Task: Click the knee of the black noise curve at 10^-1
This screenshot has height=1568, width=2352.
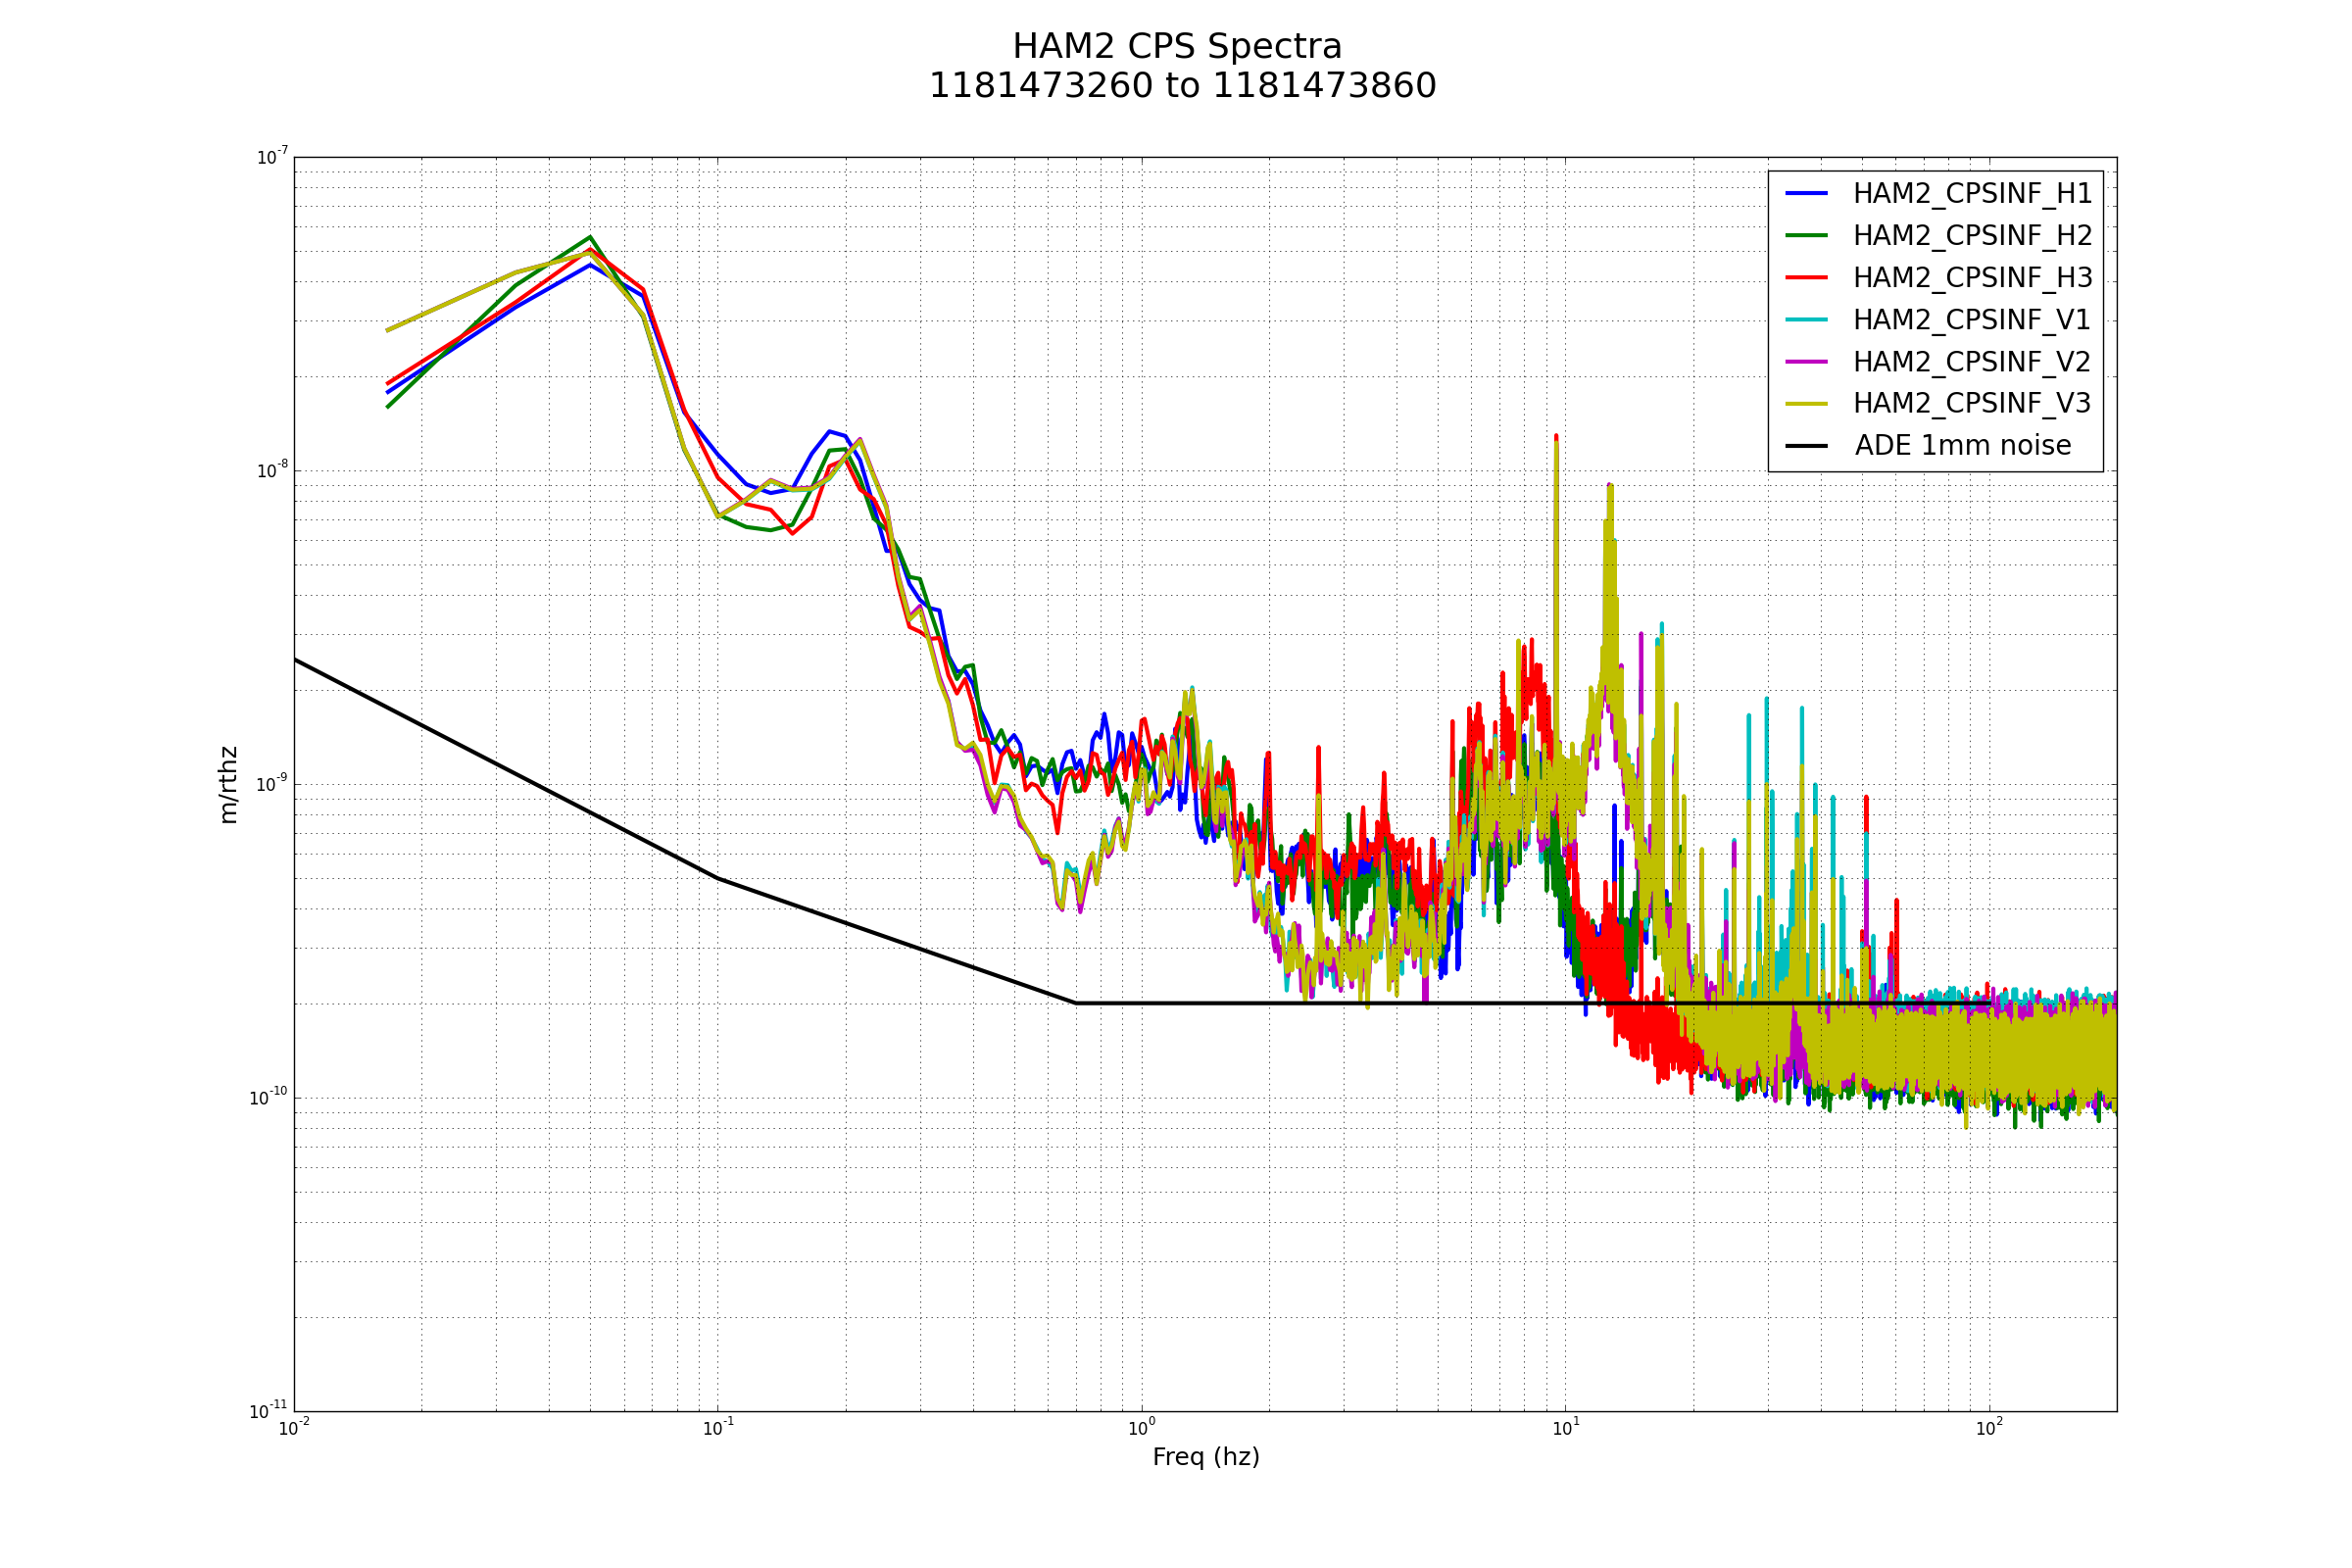Action: pyautogui.click(x=718, y=878)
